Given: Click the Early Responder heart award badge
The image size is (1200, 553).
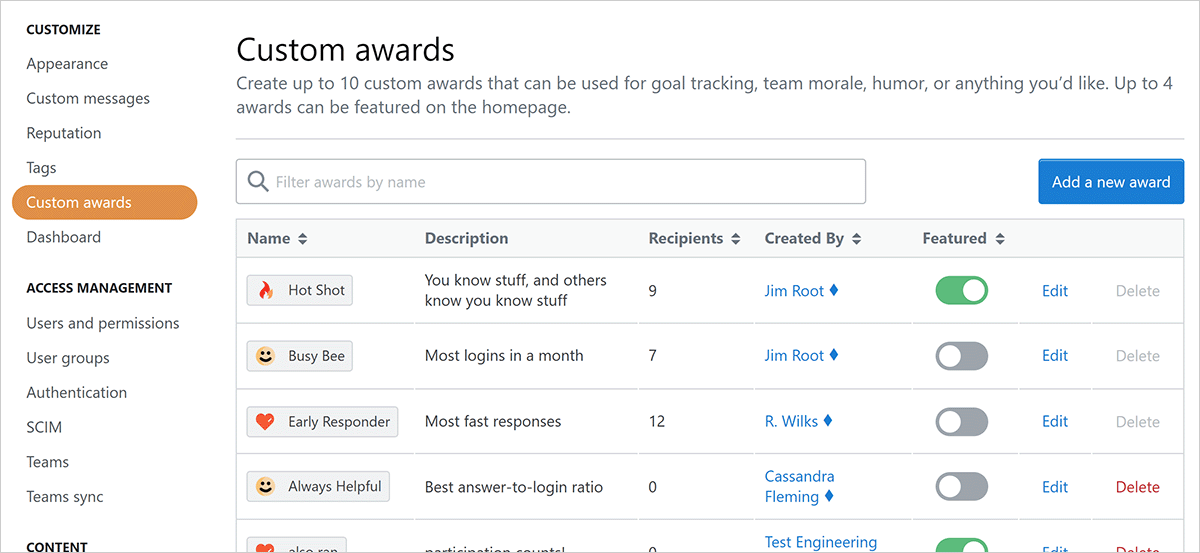Looking at the screenshot, I should [322, 422].
